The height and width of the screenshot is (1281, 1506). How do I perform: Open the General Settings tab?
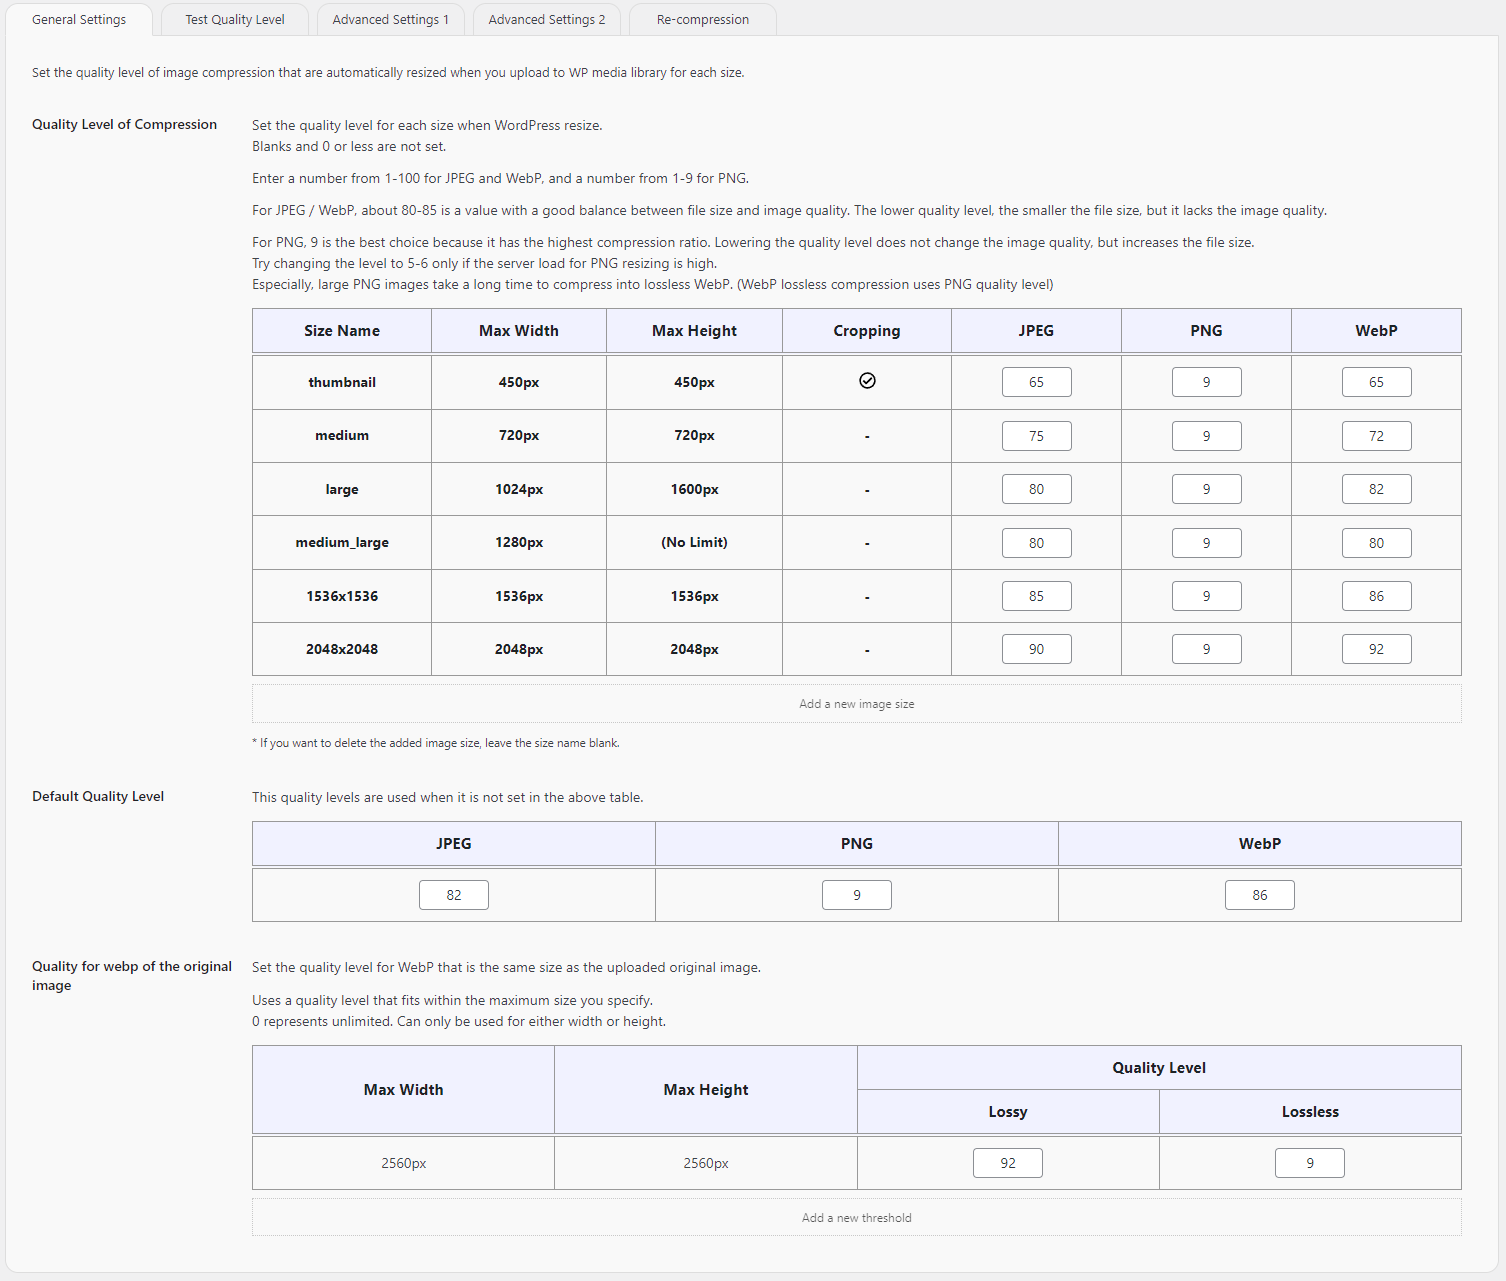coord(79,20)
